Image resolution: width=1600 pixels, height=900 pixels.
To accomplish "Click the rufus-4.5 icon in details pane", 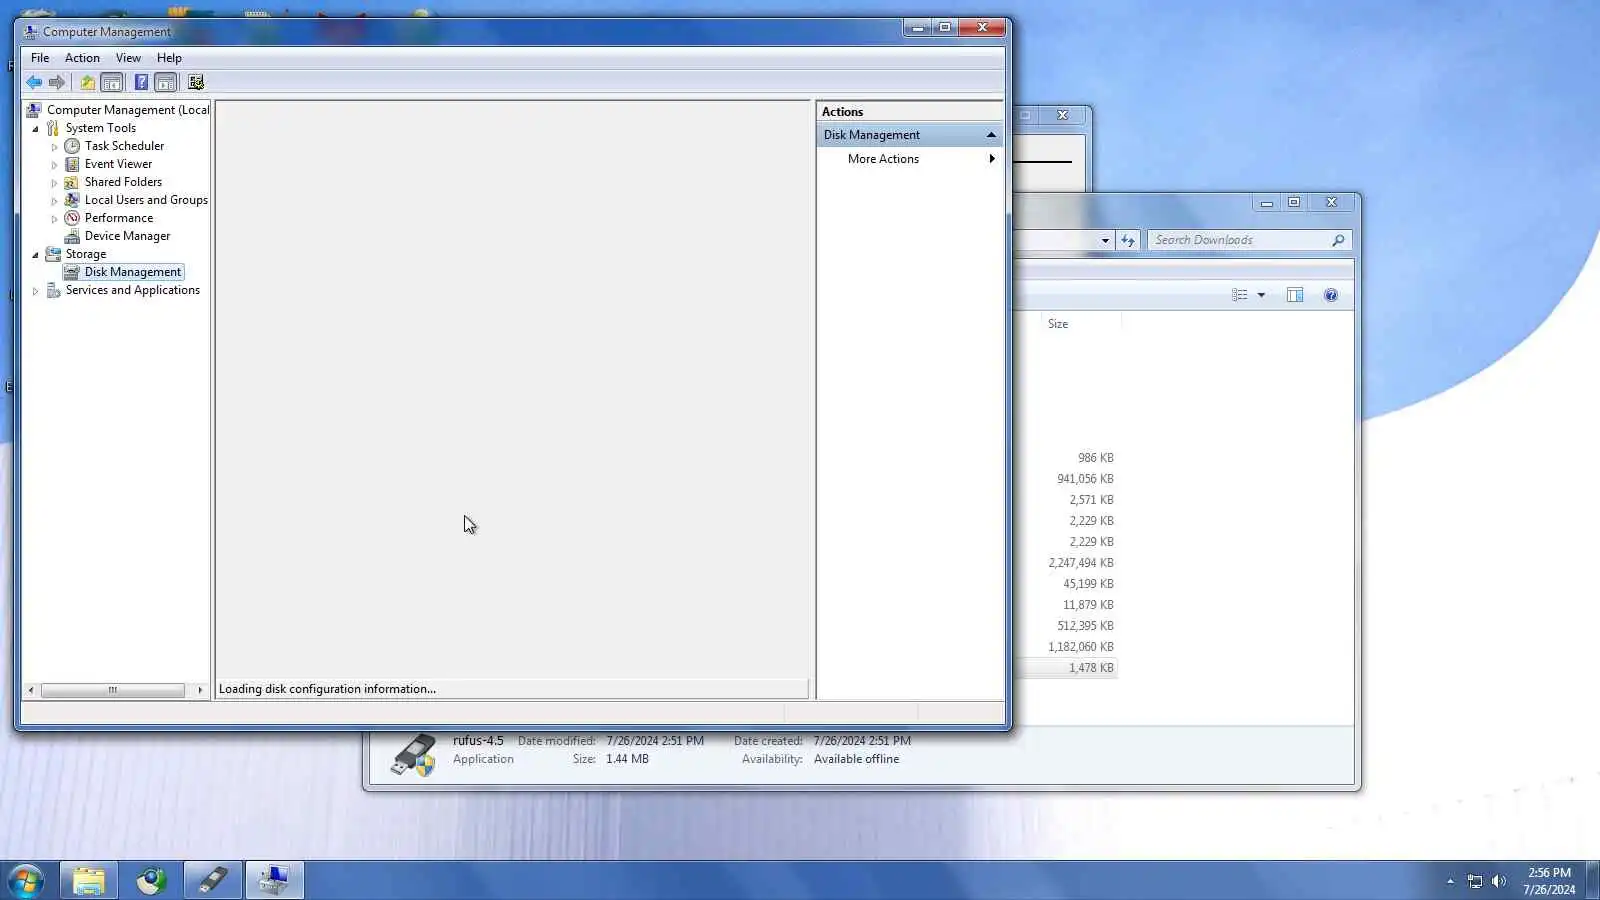I will [413, 754].
